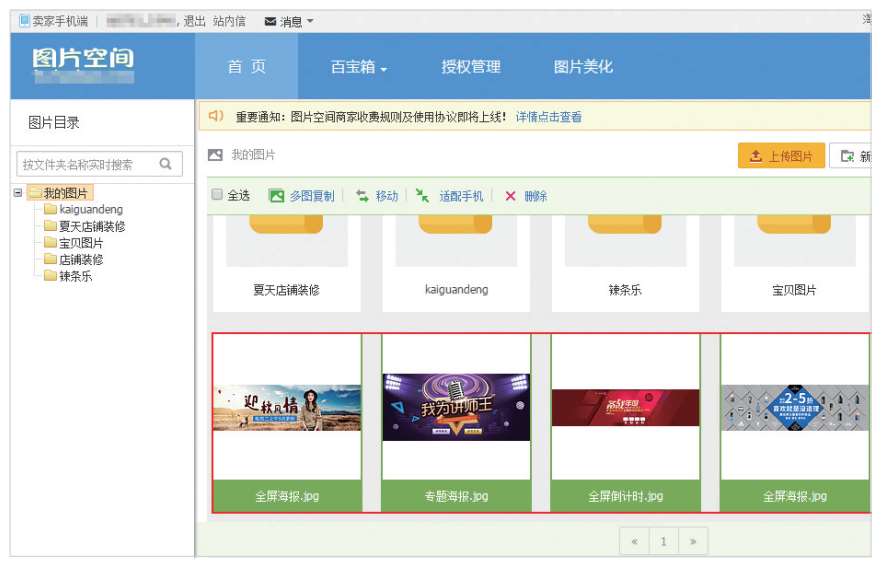884x568 pixels.
Task: Open the 图片美化 tab
Action: coord(583,67)
